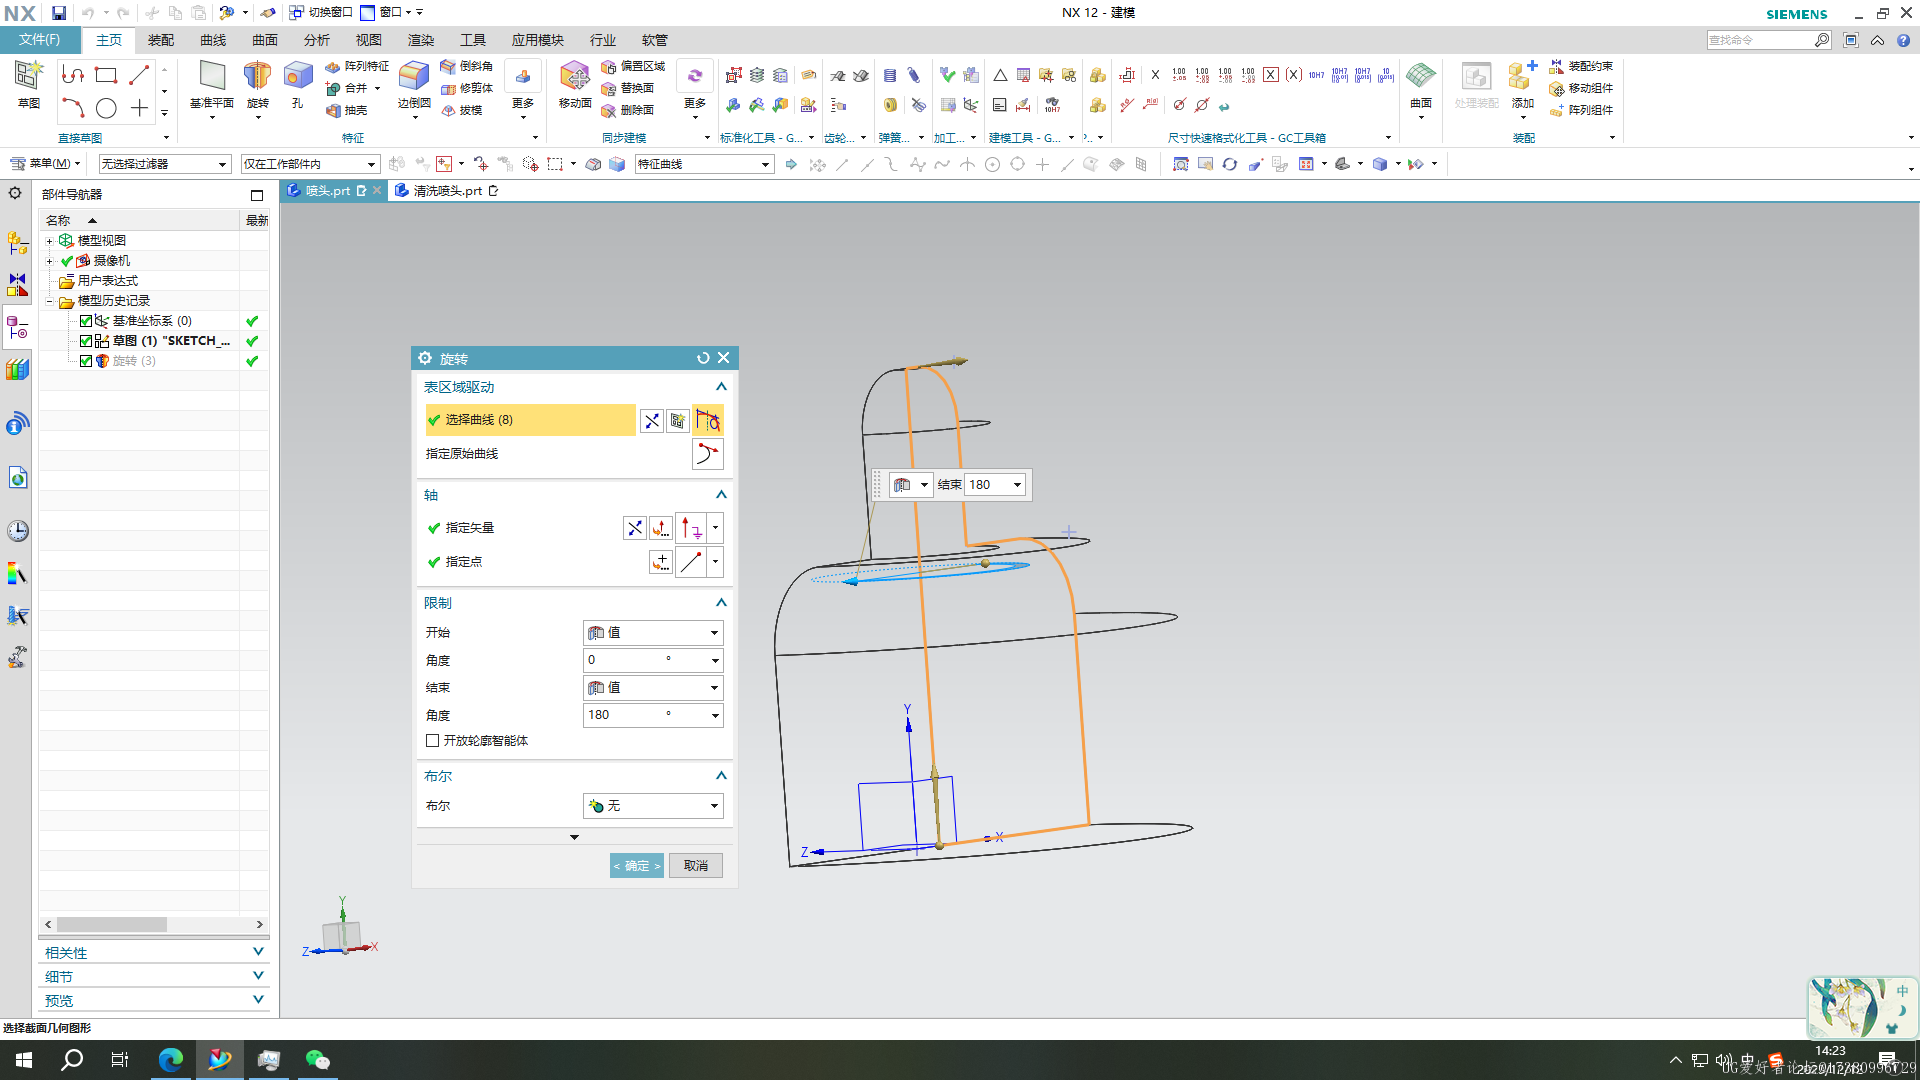Open the 草图 sketch tool
Screen dimensions: 1920x1080
(x=28, y=84)
